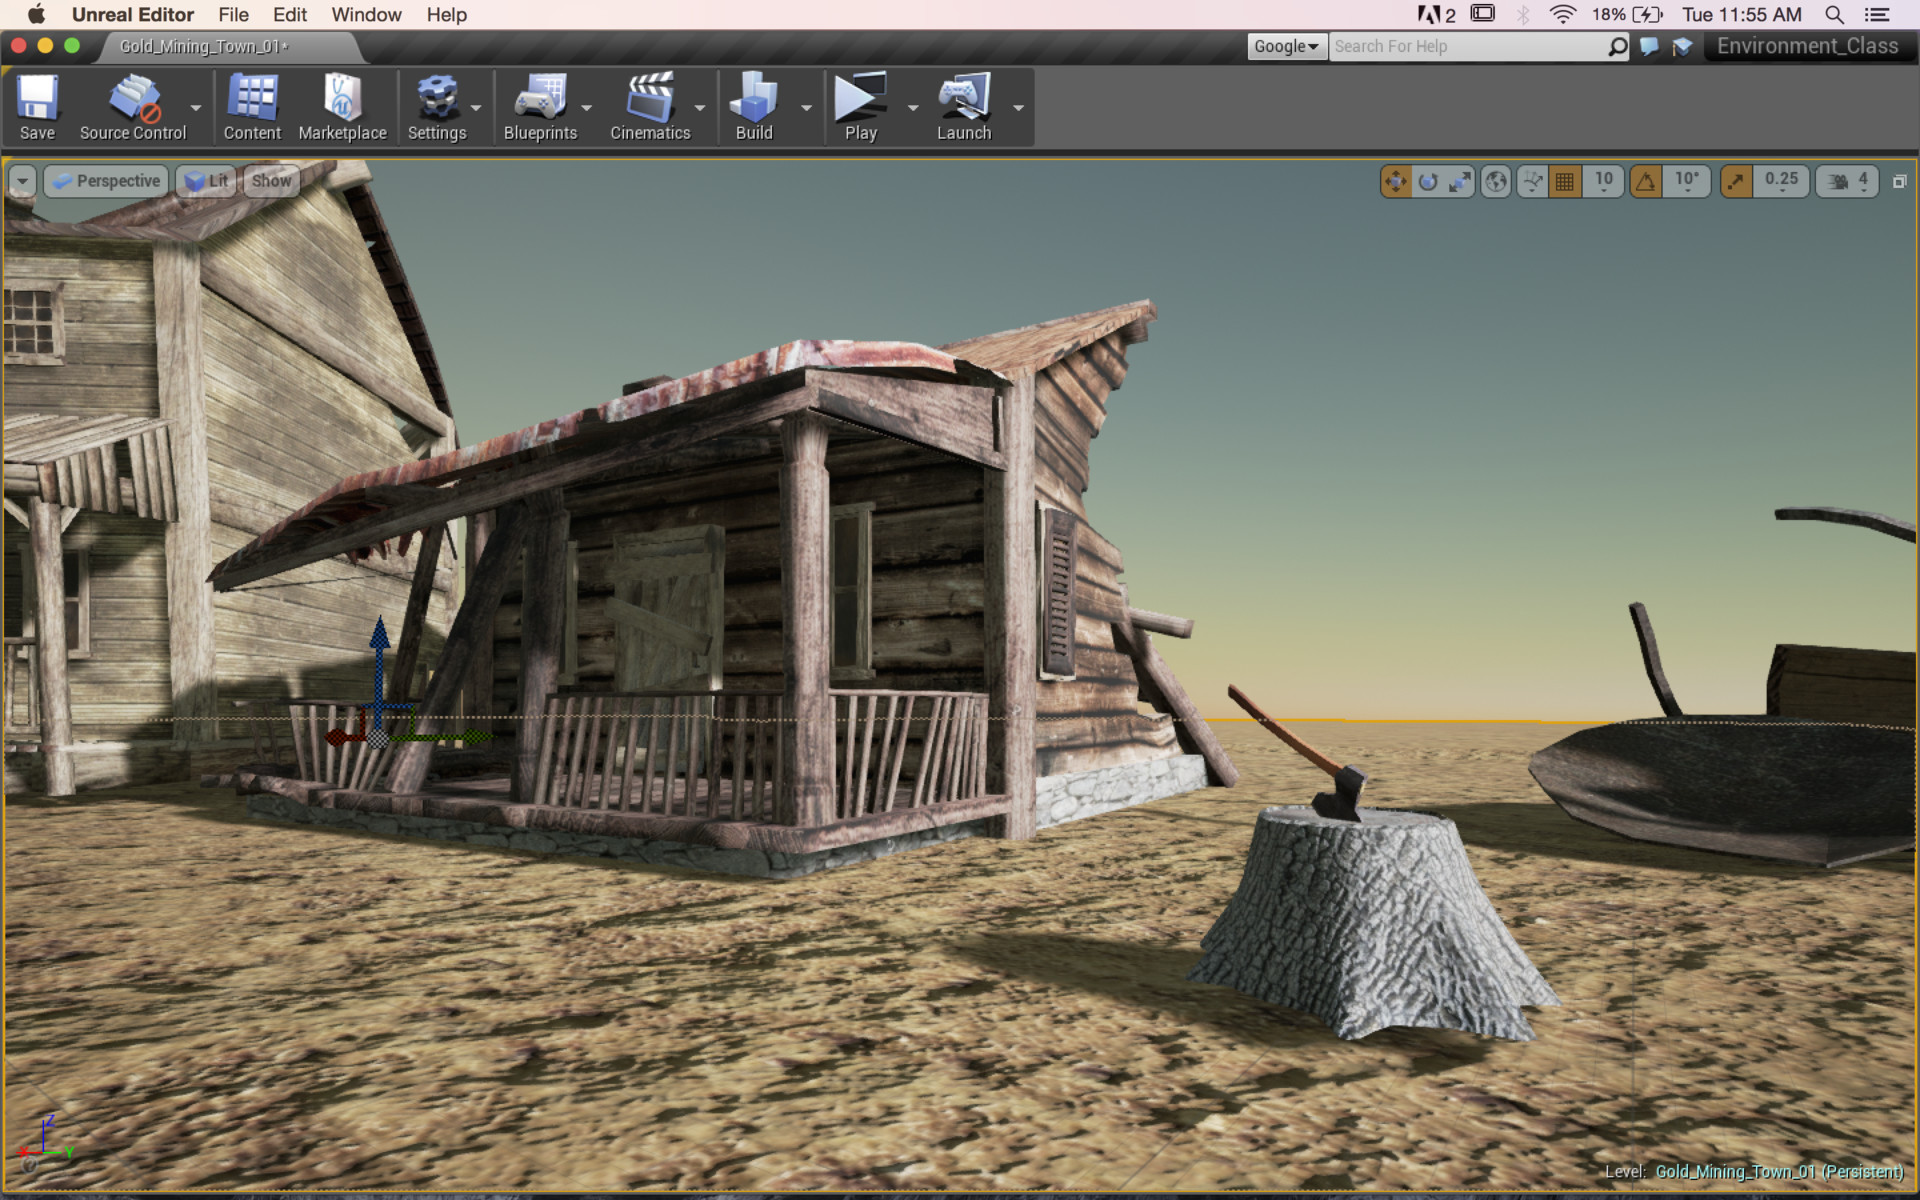Open macOS Notification Center icon
The height and width of the screenshot is (1200, 1920).
(x=1877, y=14)
